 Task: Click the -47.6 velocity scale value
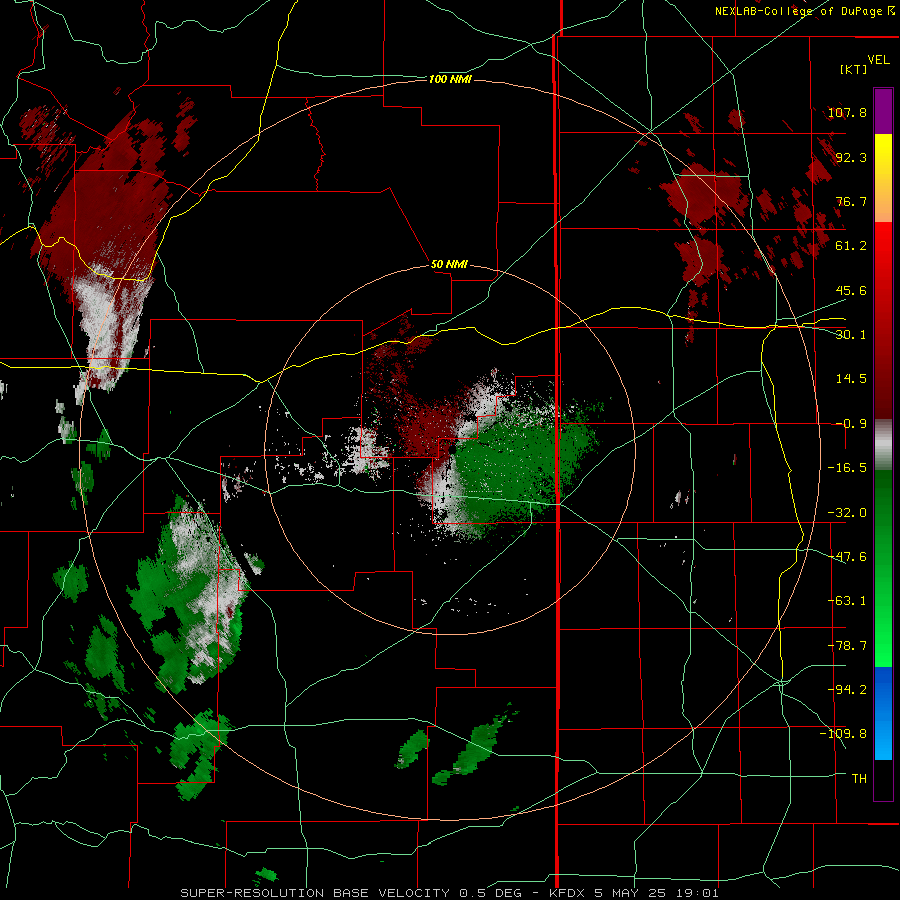[847, 557]
